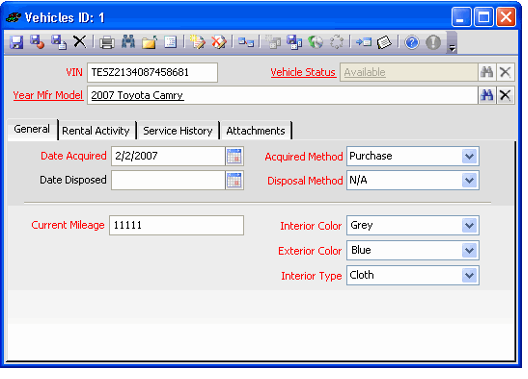Click the blue arrow into window icon
This screenshot has height=379, width=528.
pyautogui.click(x=363, y=42)
